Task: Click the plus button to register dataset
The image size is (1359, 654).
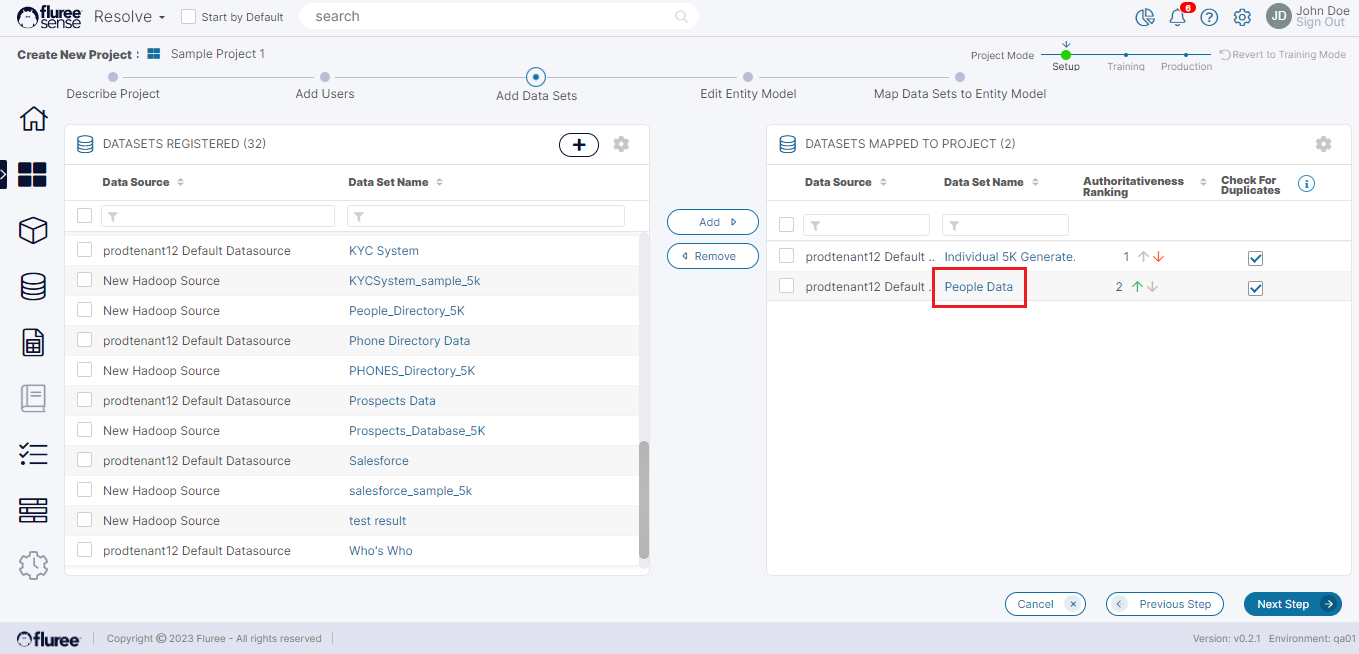Action: click(x=578, y=145)
